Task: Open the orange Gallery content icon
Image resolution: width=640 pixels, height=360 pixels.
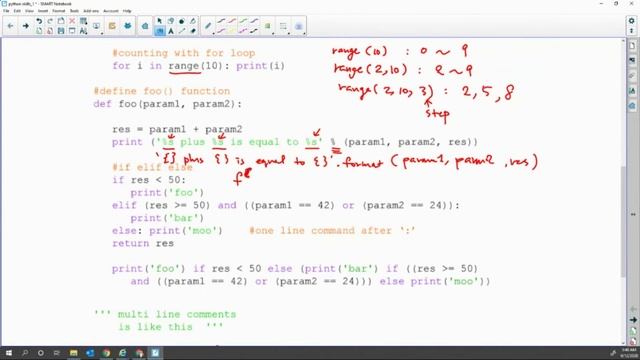Action: [x=112, y=26]
